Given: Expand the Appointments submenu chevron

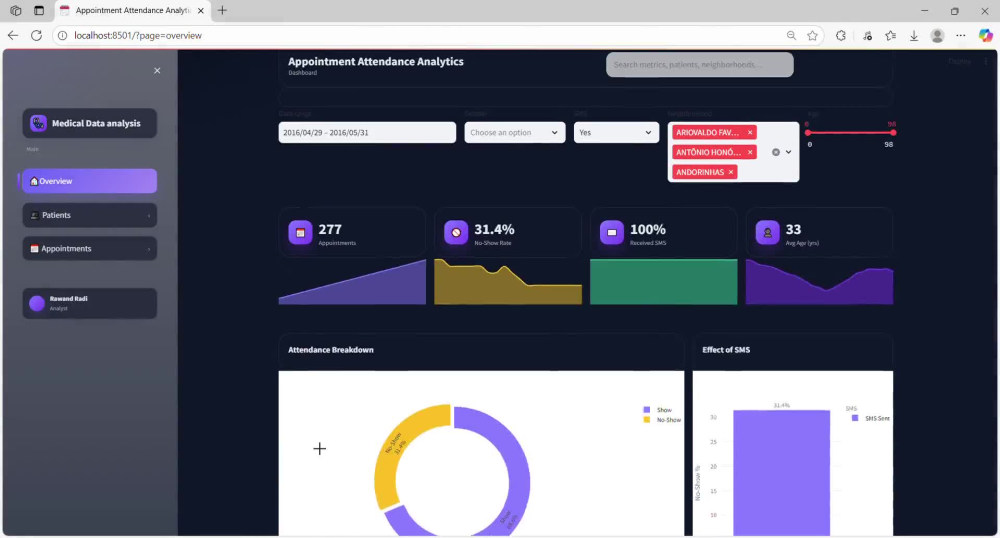Looking at the screenshot, I should pyautogui.click(x=149, y=249).
